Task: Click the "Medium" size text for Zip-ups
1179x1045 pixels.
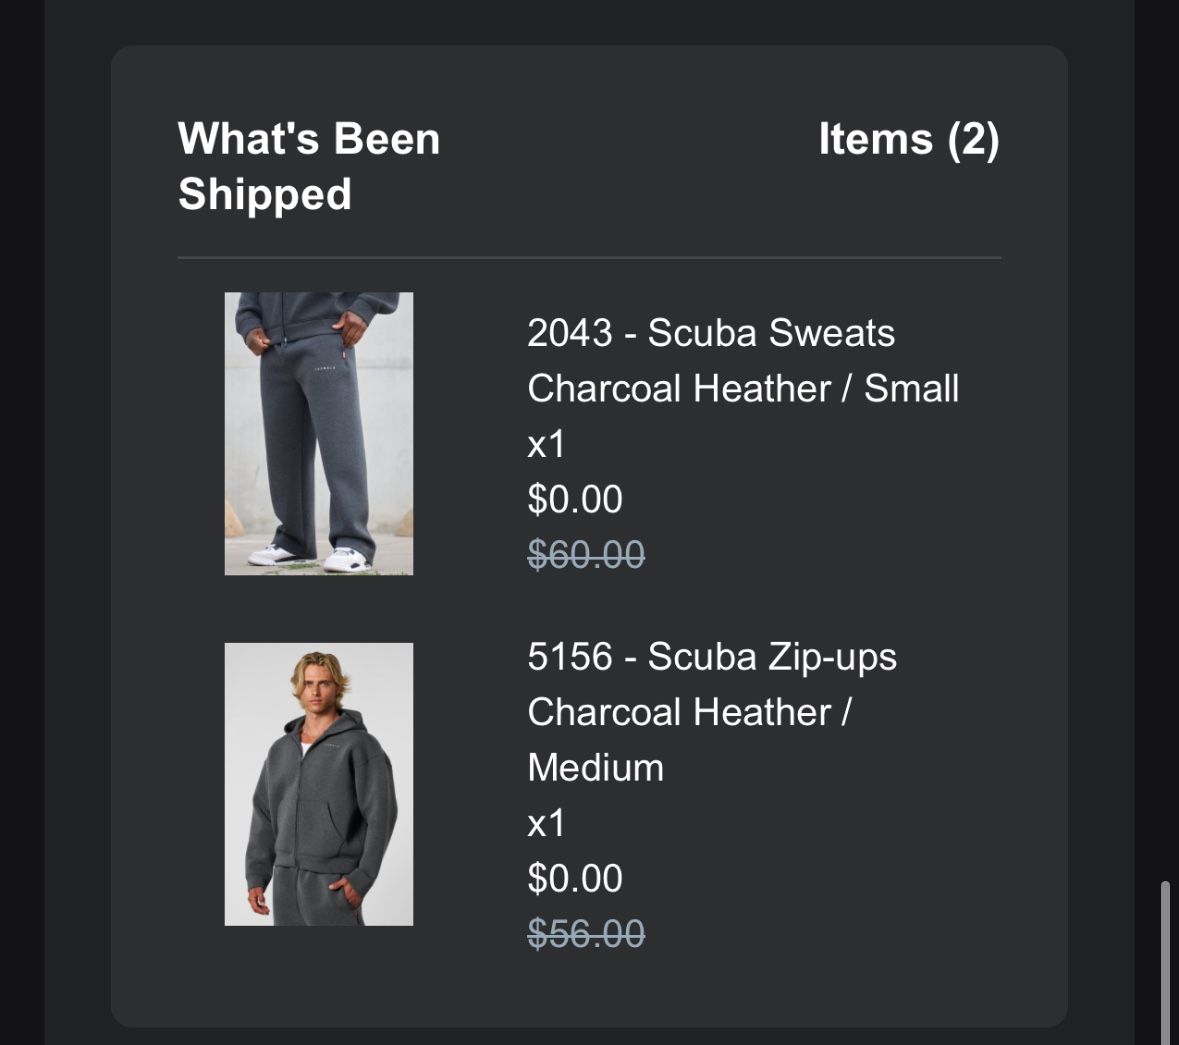Action: (595, 768)
